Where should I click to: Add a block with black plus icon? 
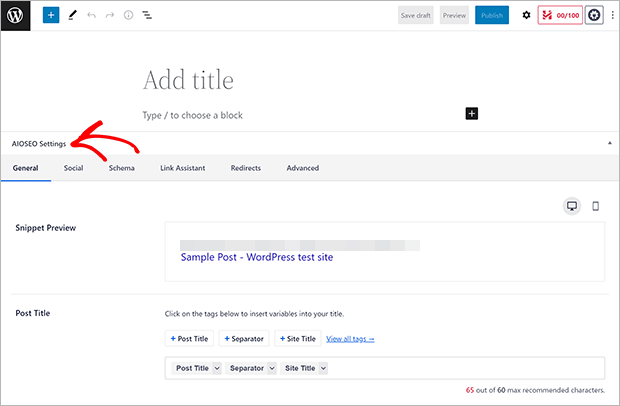(x=472, y=114)
